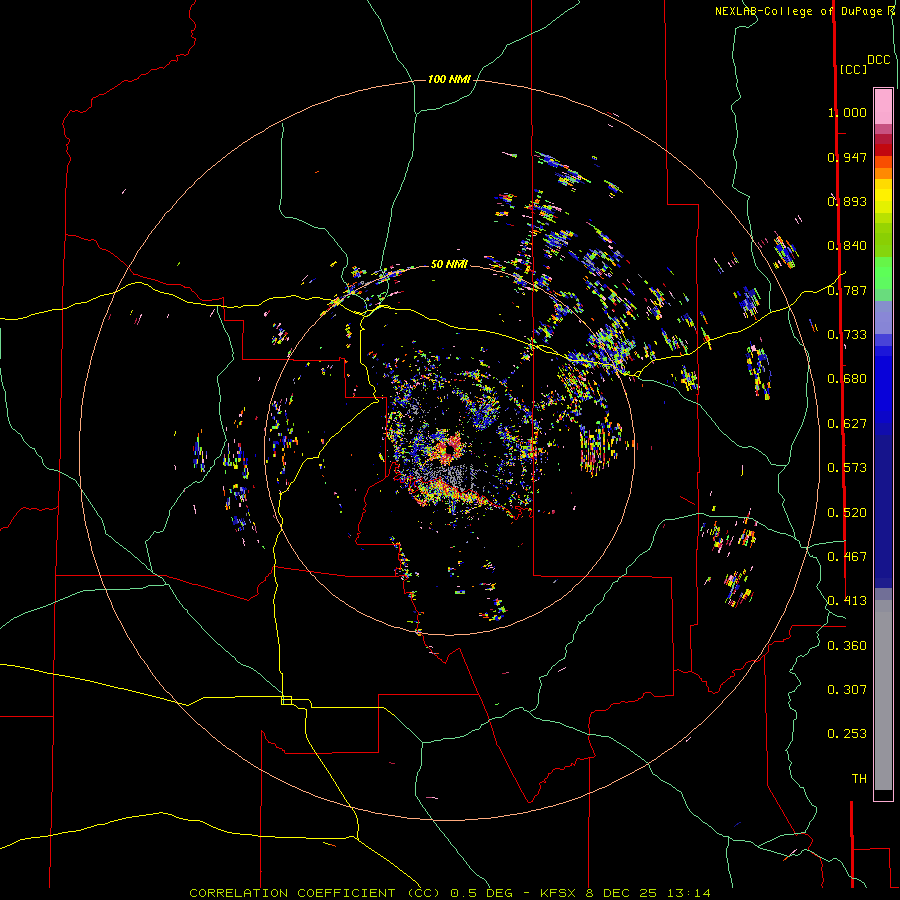Click the 8 DEC 25 date text
The image size is (900, 900).
click(x=623, y=893)
